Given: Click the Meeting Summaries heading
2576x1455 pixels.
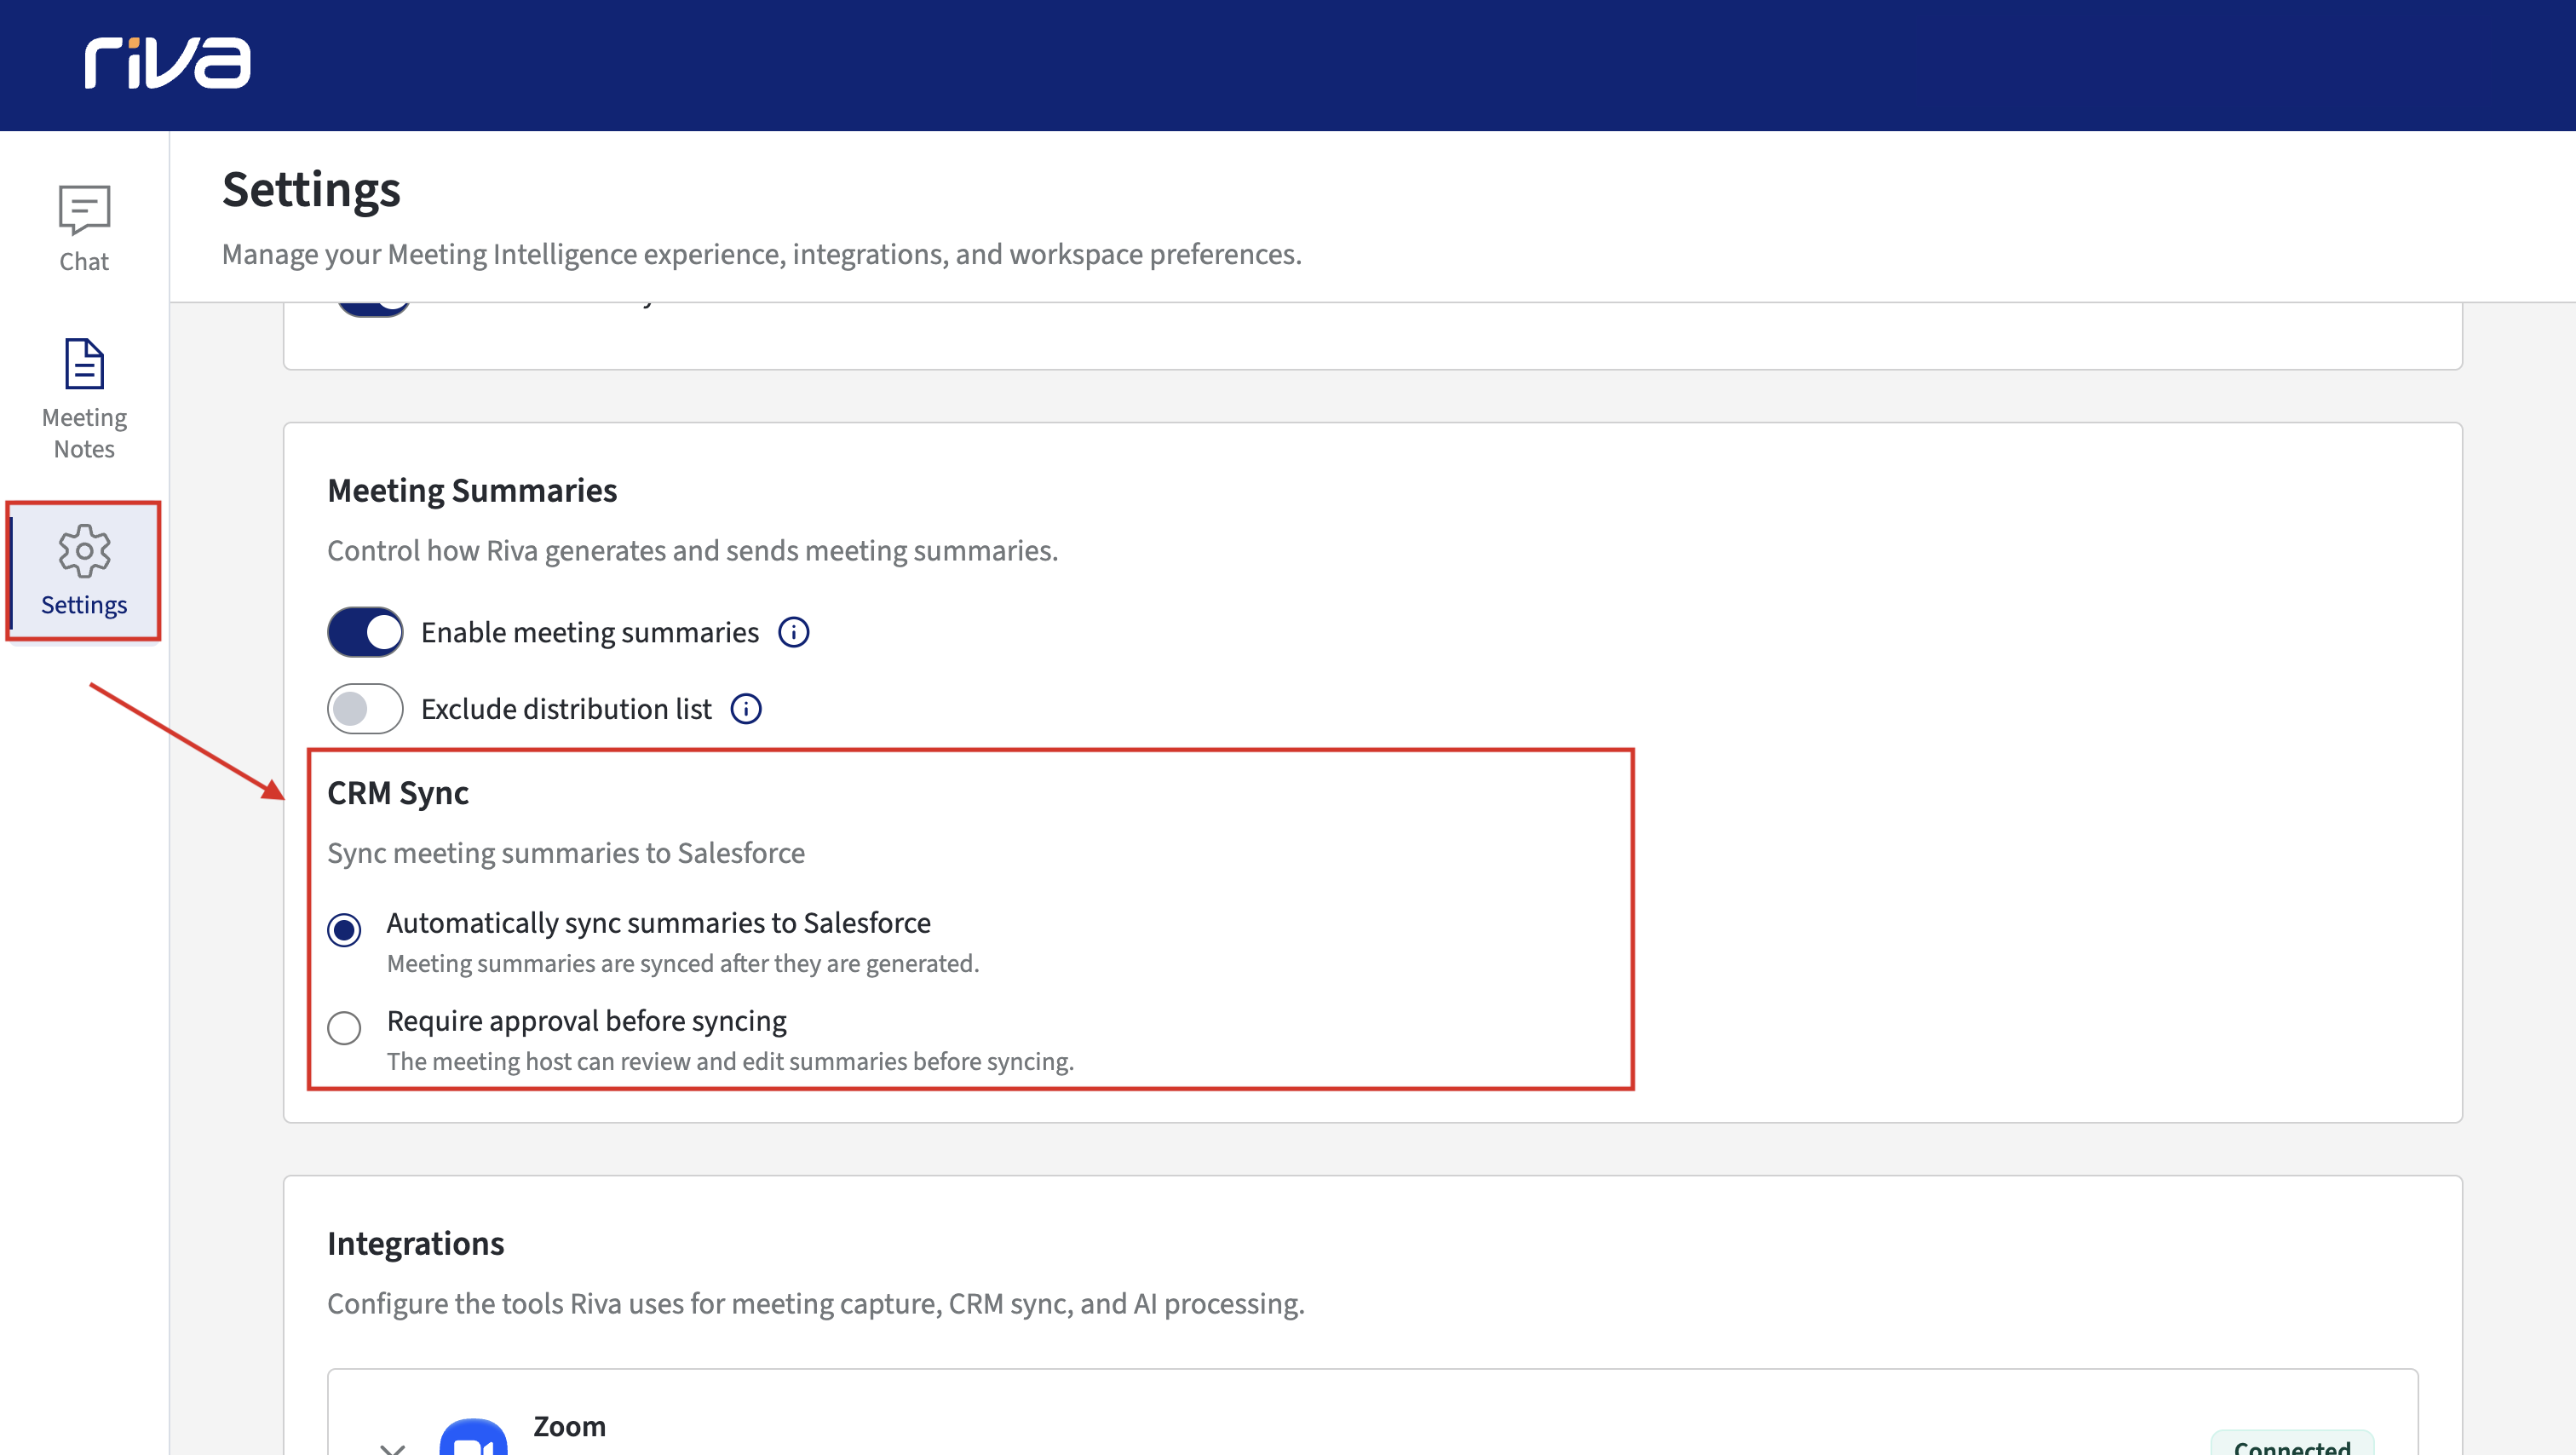Looking at the screenshot, I should coord(472,491).
